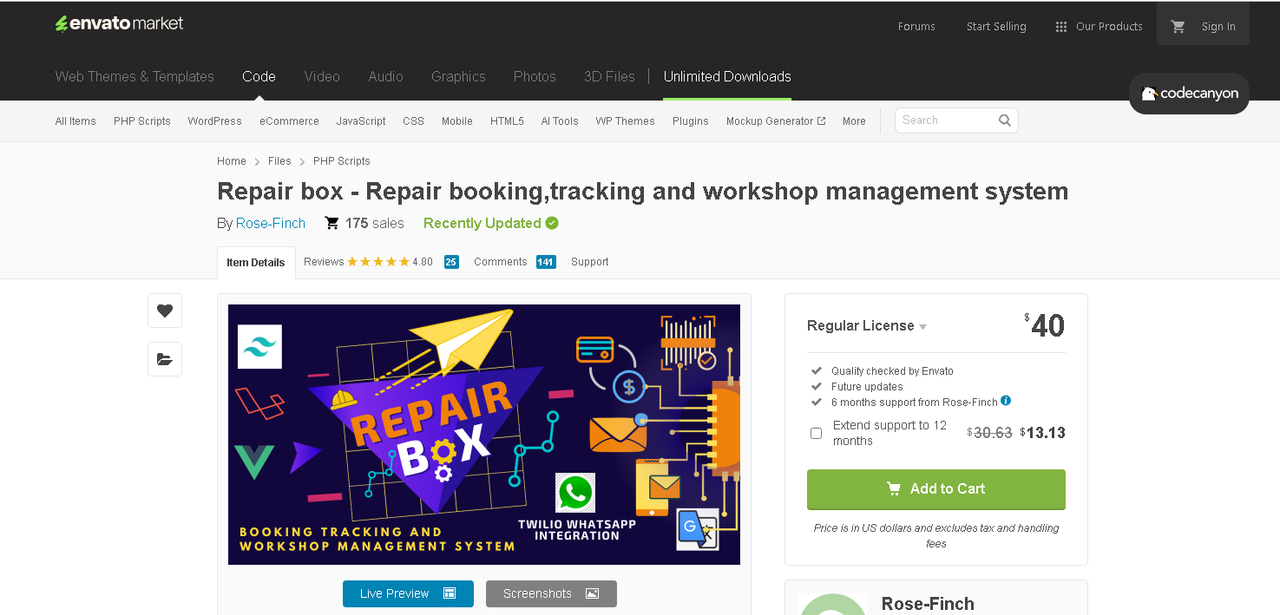Enable Extend support to 12 months checkbox

tap(816, 433)
